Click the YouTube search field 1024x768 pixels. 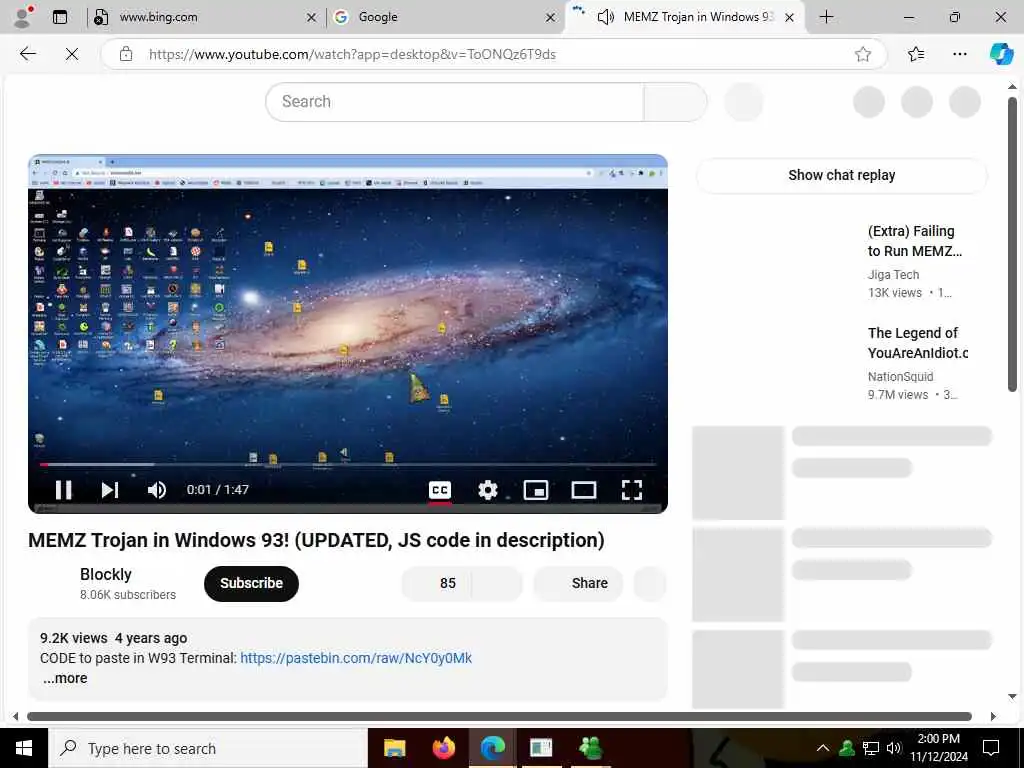(455, 102)
